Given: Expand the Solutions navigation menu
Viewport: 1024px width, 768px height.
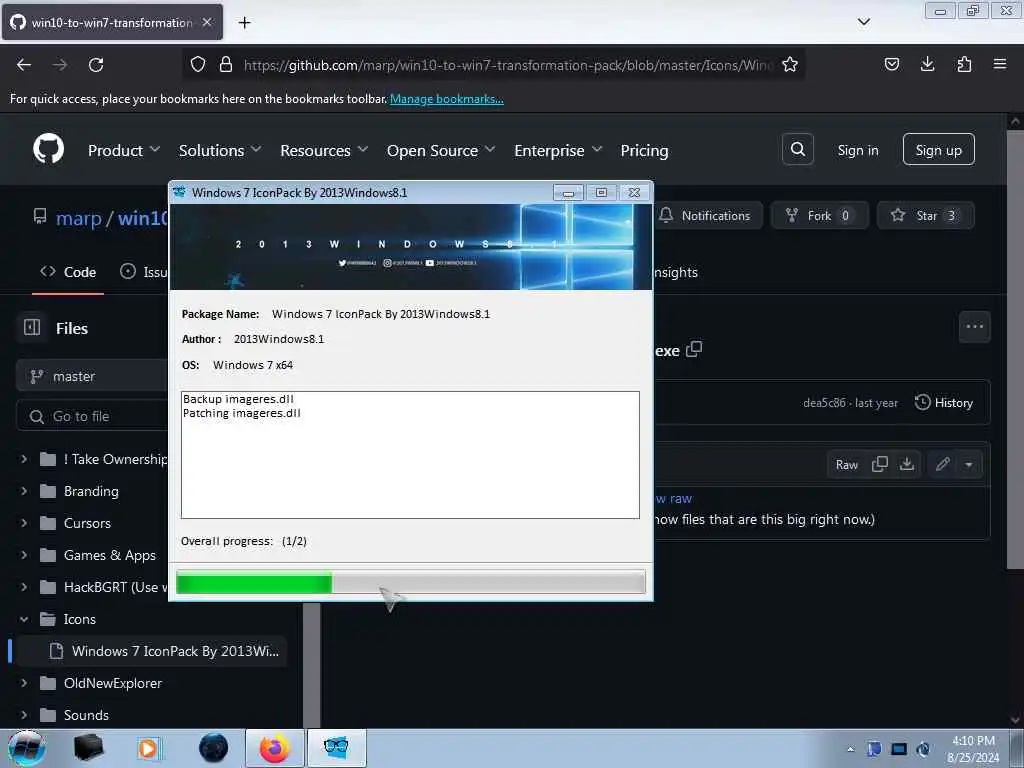Looking at the screenshot, I should pyautogui.click(x=220, y=150).
